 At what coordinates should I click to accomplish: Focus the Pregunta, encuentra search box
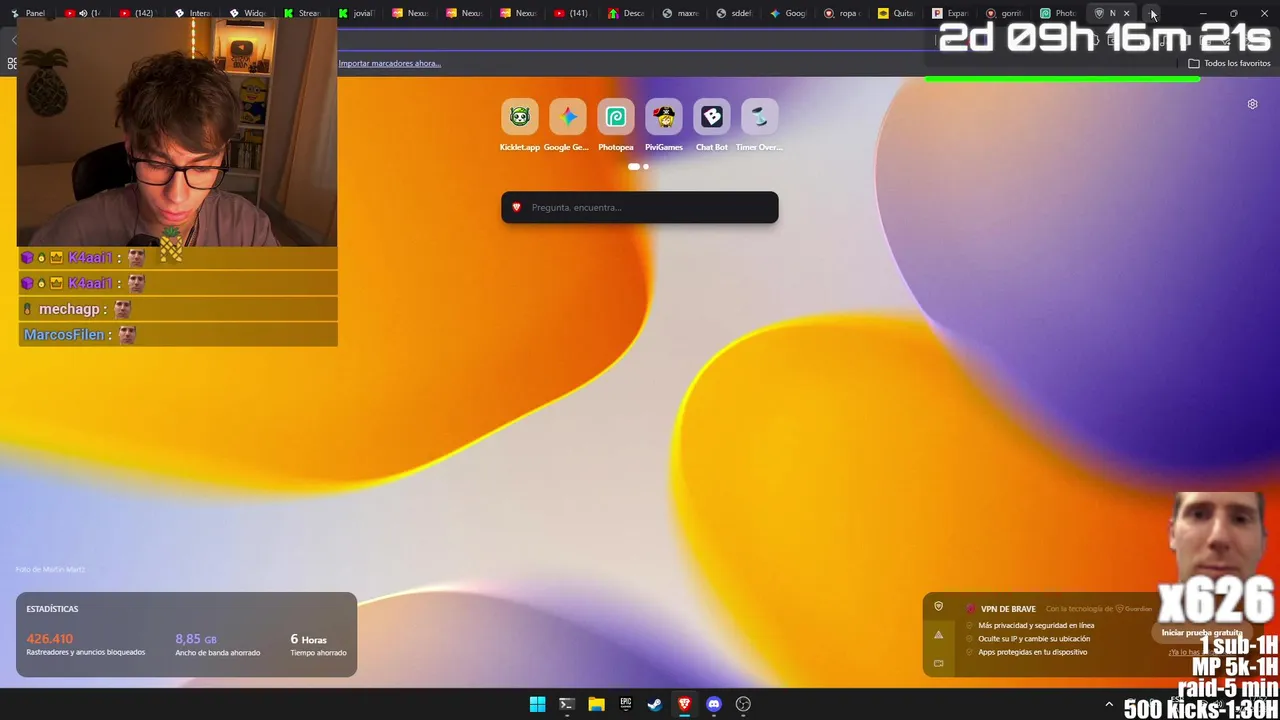click(640, 207)
